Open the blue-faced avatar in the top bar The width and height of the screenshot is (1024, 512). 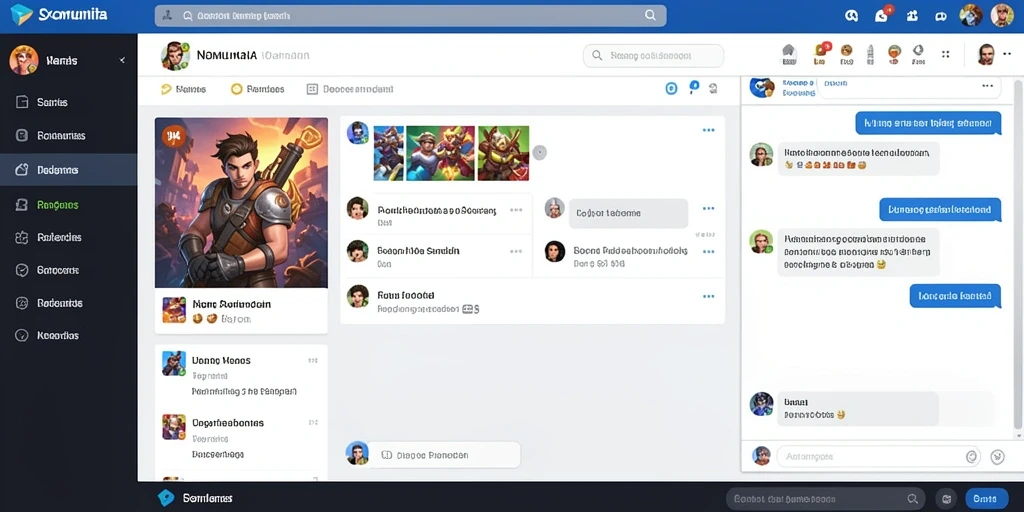tap(971, 16)
